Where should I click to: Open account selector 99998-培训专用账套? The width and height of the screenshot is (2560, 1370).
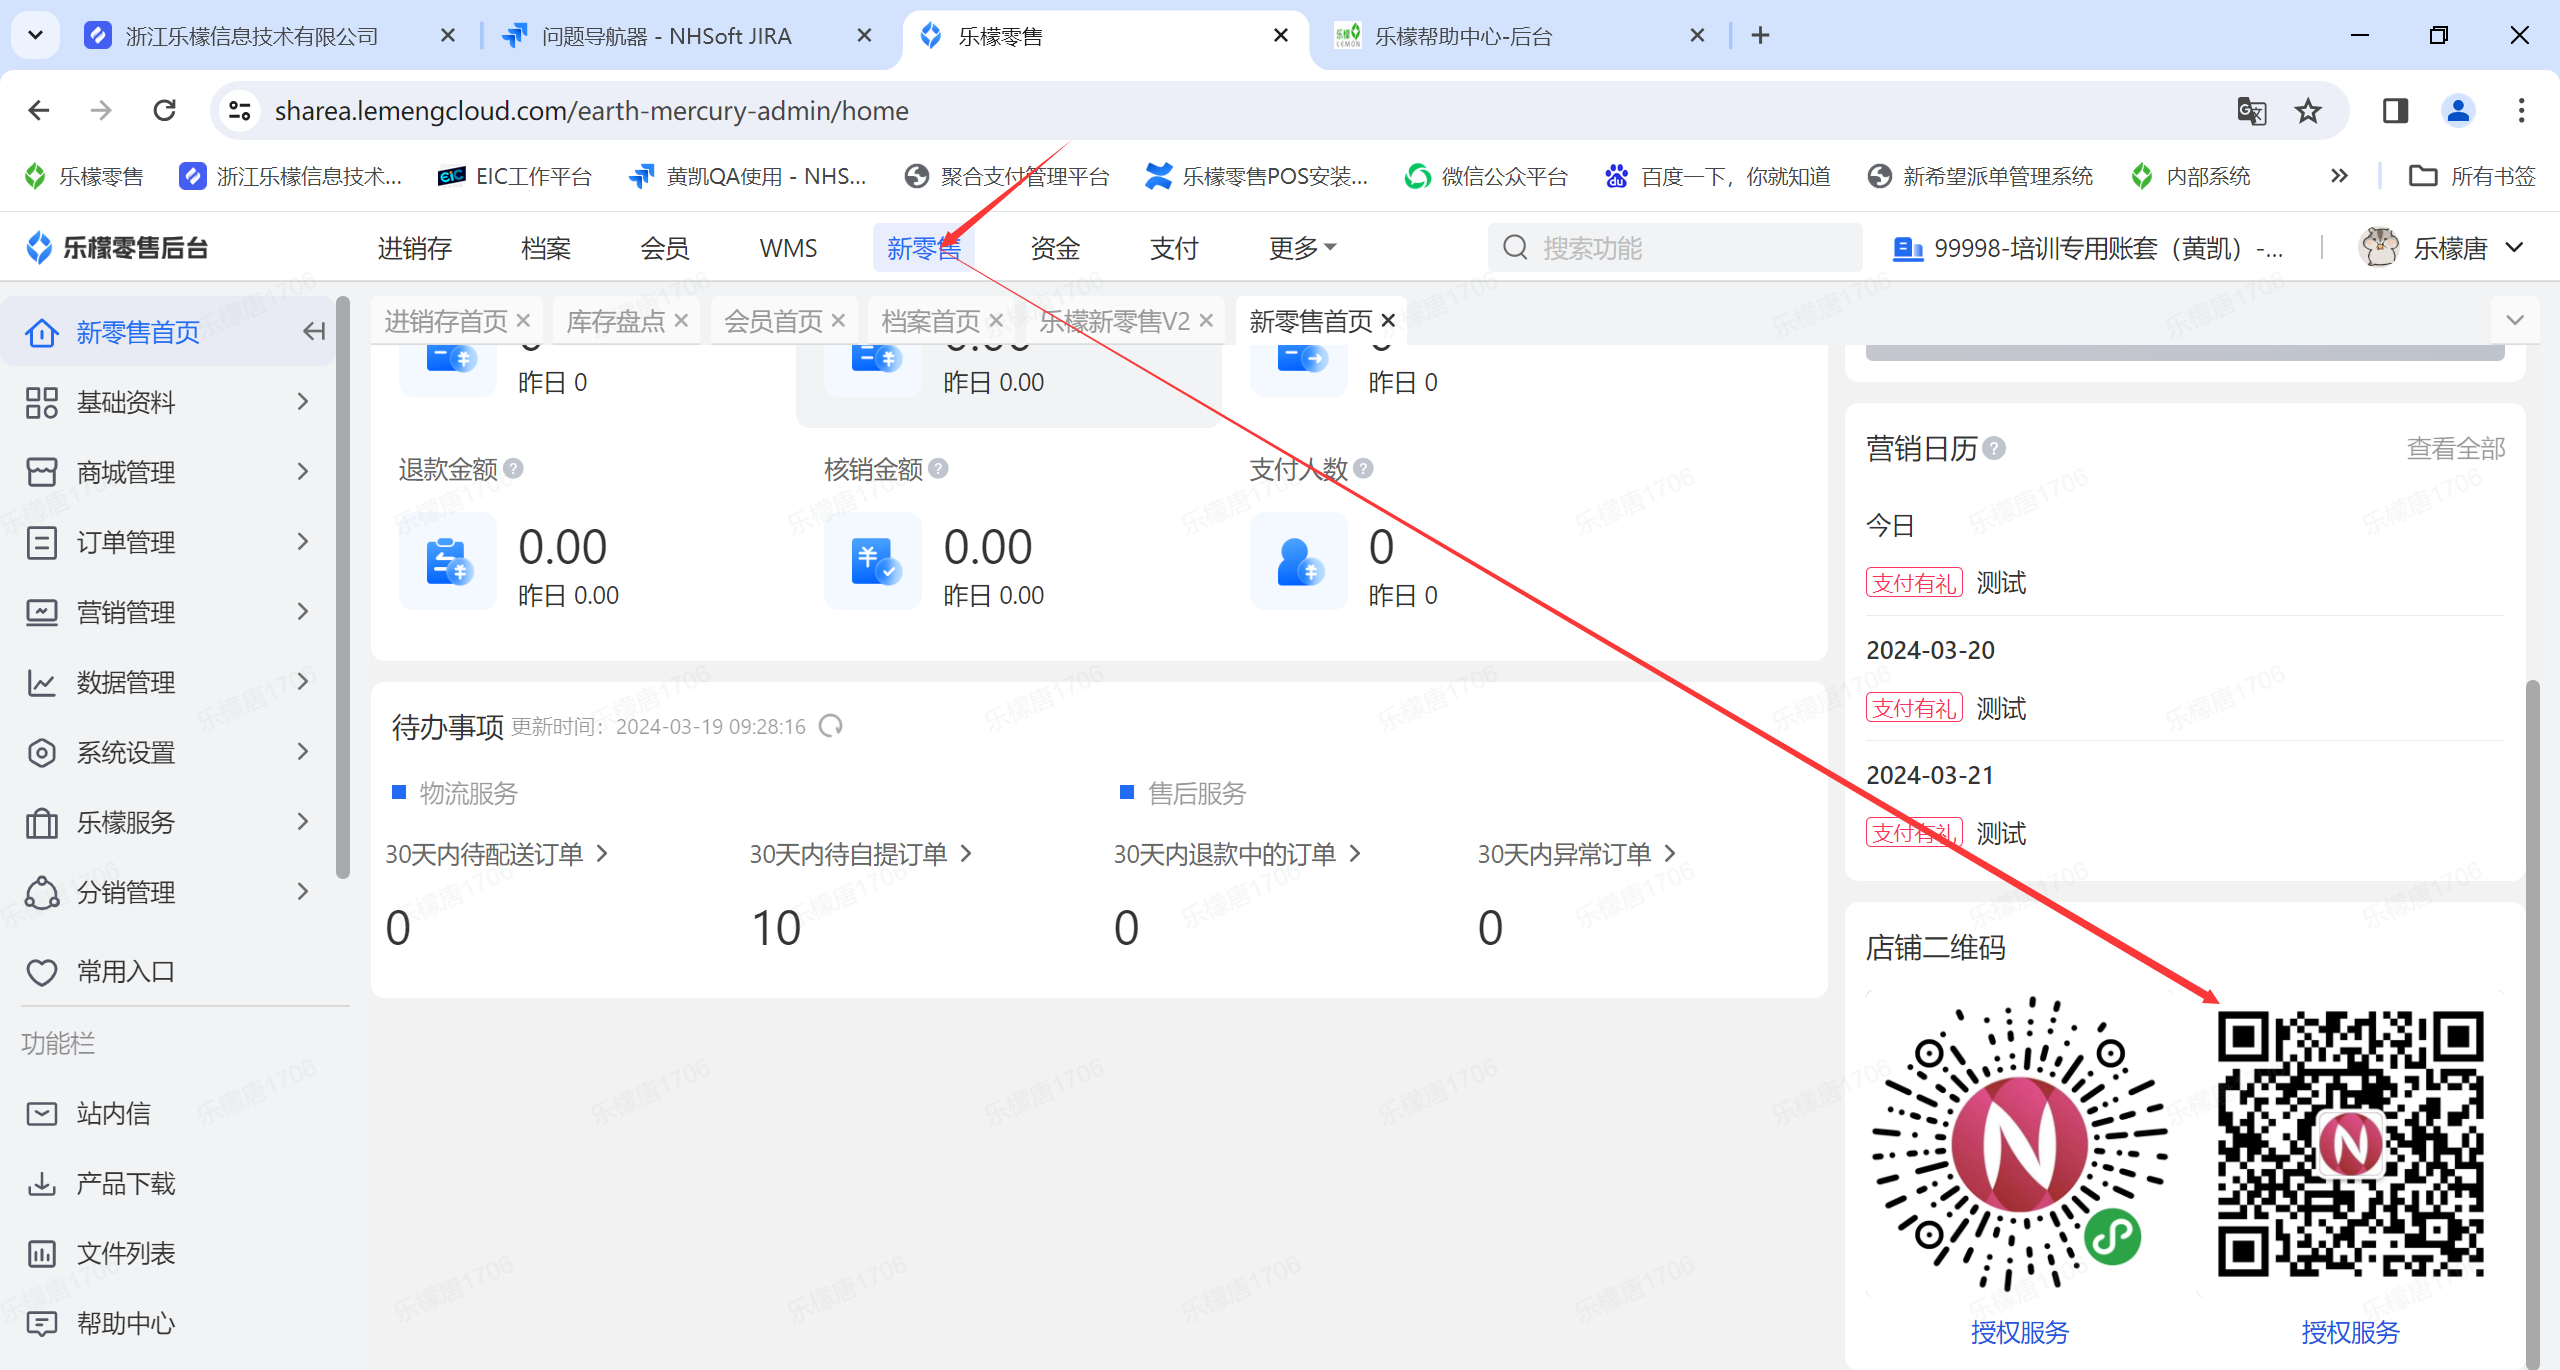[x=2088, y=248]
